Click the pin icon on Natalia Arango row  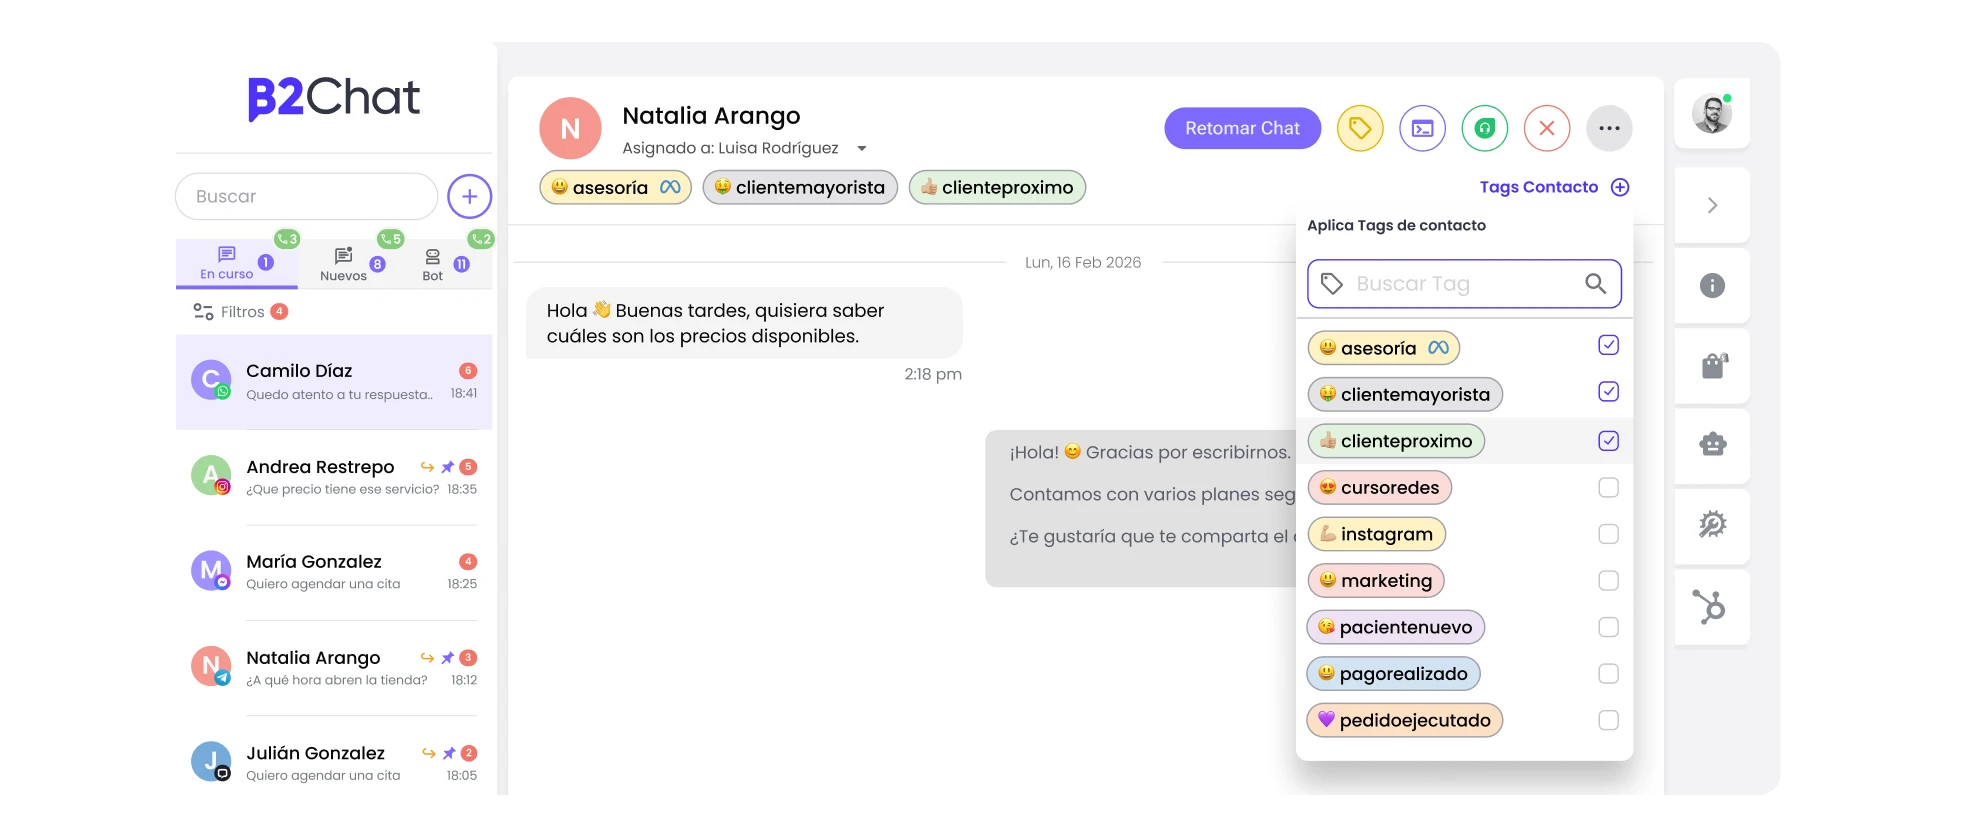coord(448,658)
